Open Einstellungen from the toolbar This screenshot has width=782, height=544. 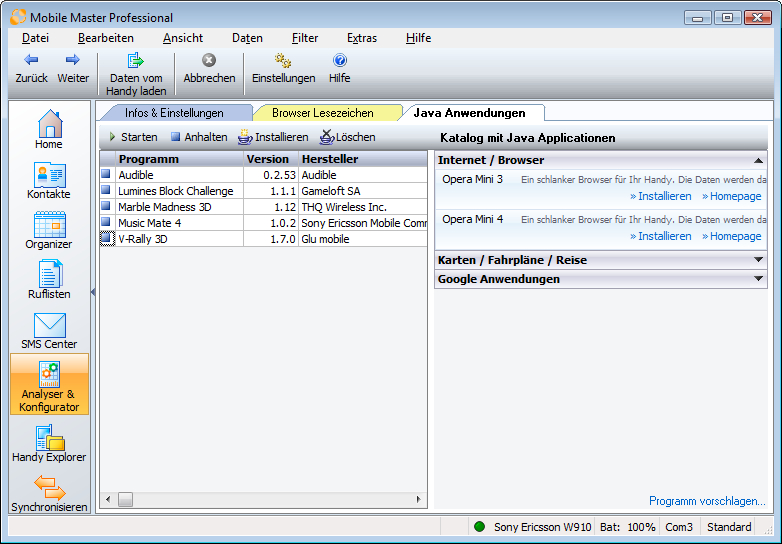click(x=283, y=69)
